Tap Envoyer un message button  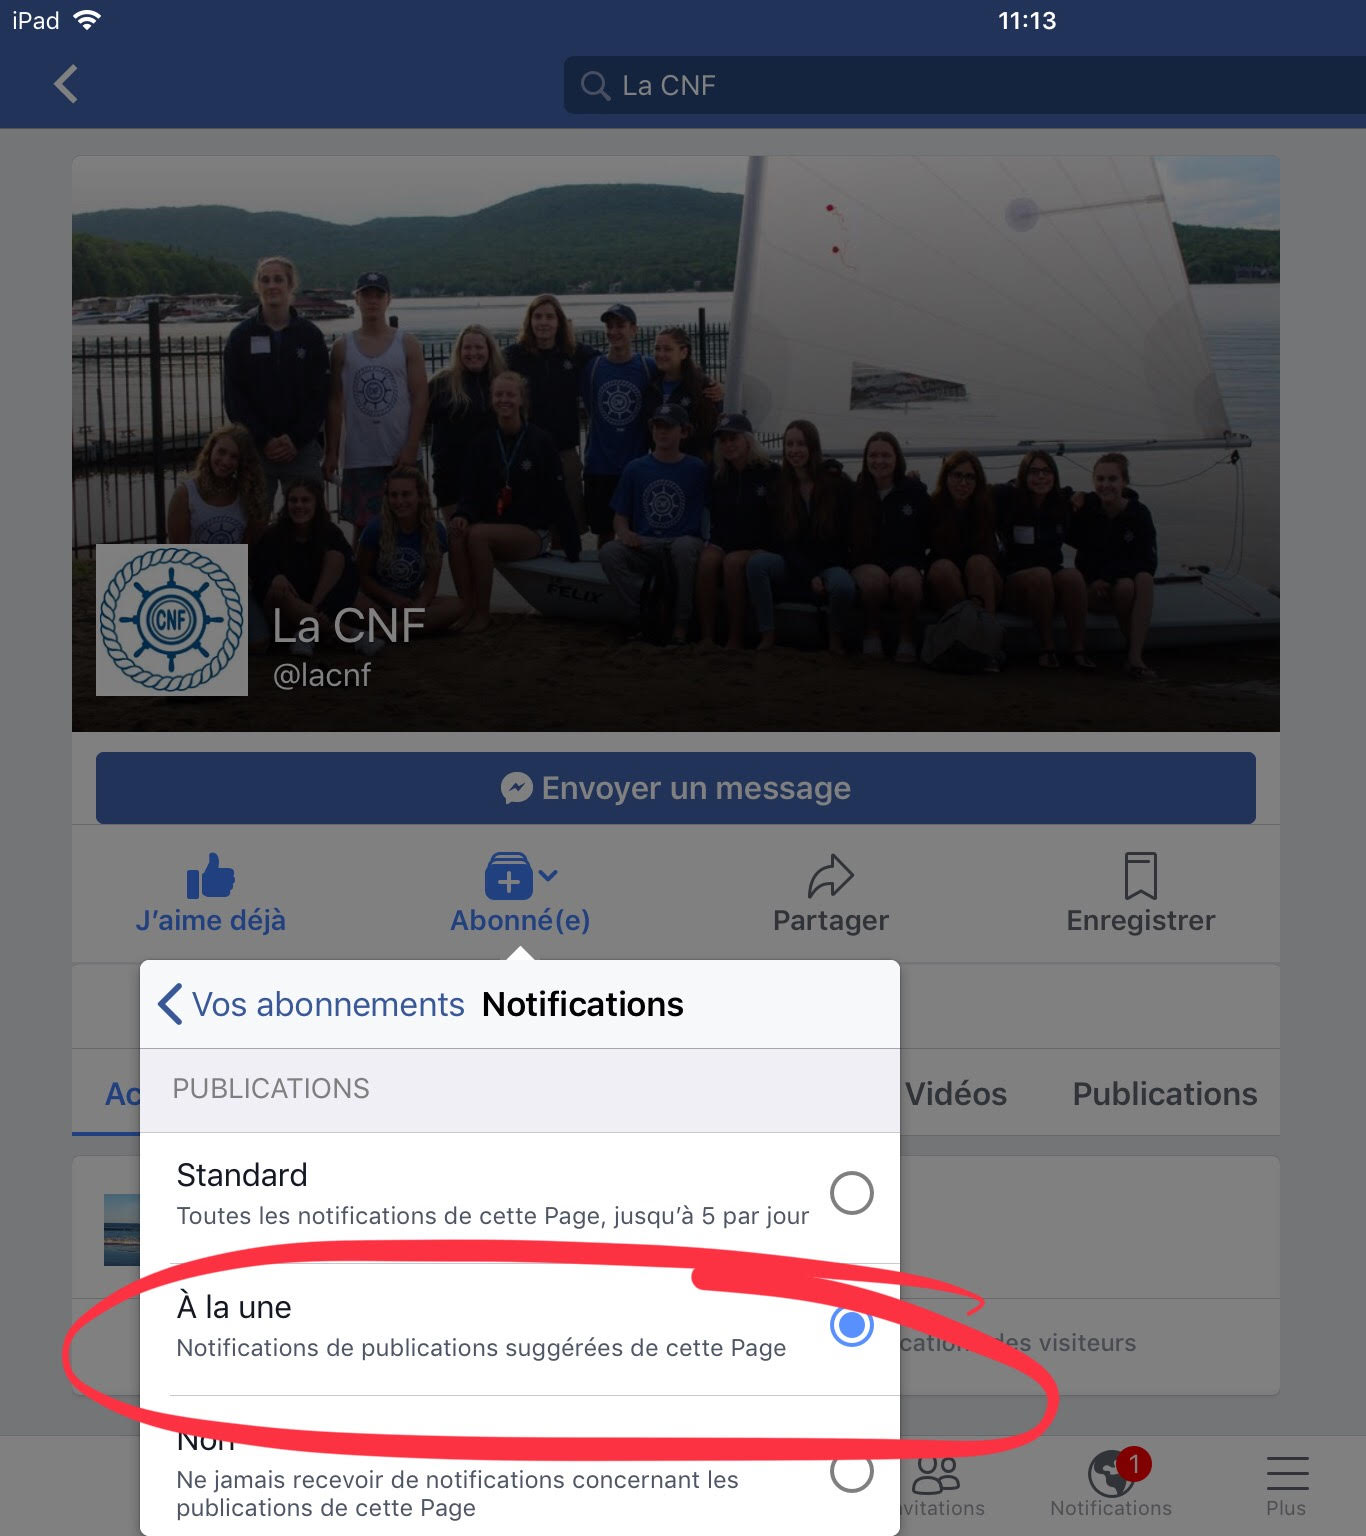tap(676, 788)
